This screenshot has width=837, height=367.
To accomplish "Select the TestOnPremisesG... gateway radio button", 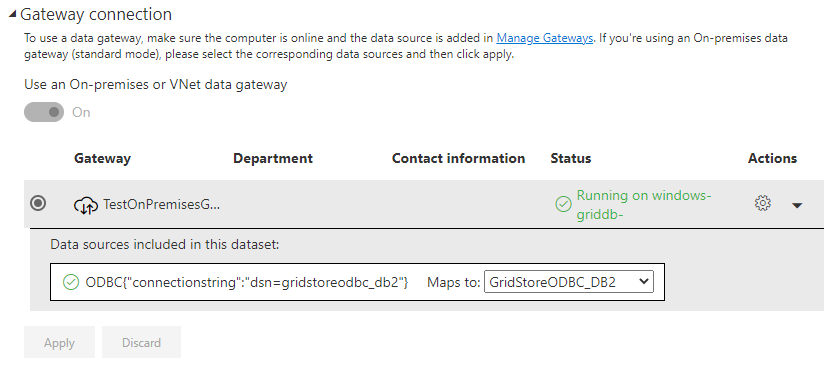I will 38,203.
